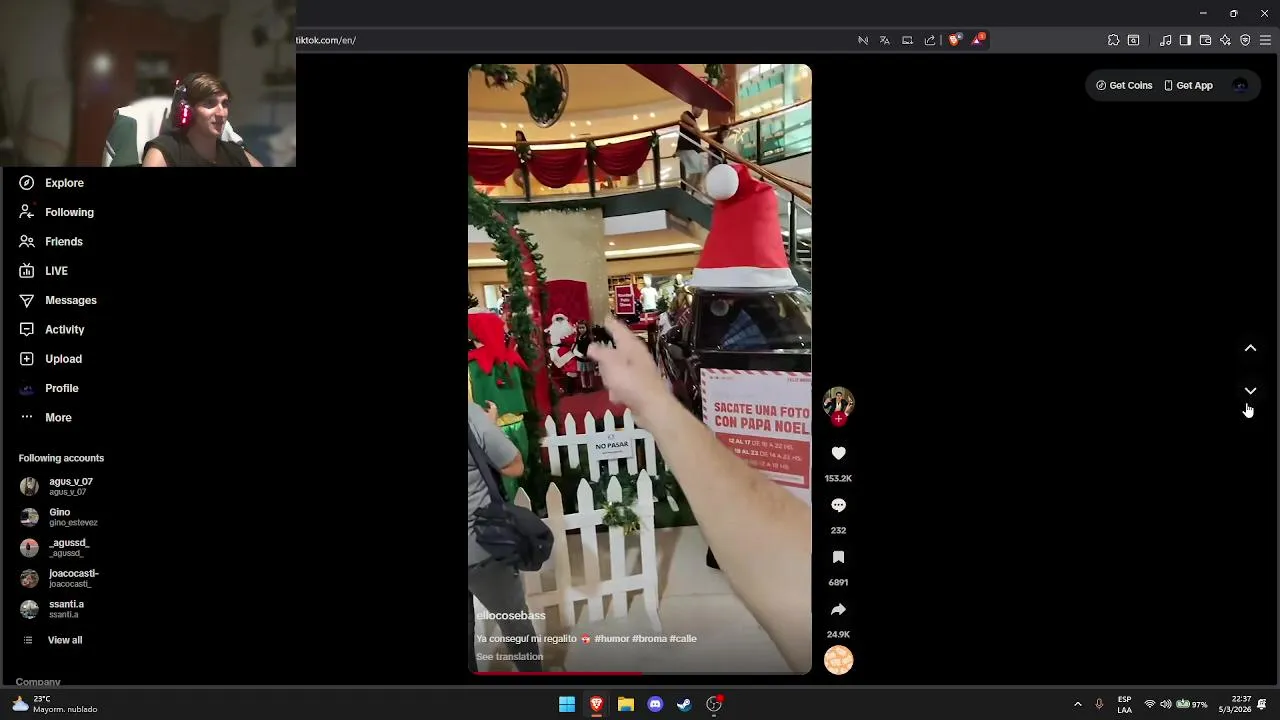Open Steam from the taskbar

684,704
